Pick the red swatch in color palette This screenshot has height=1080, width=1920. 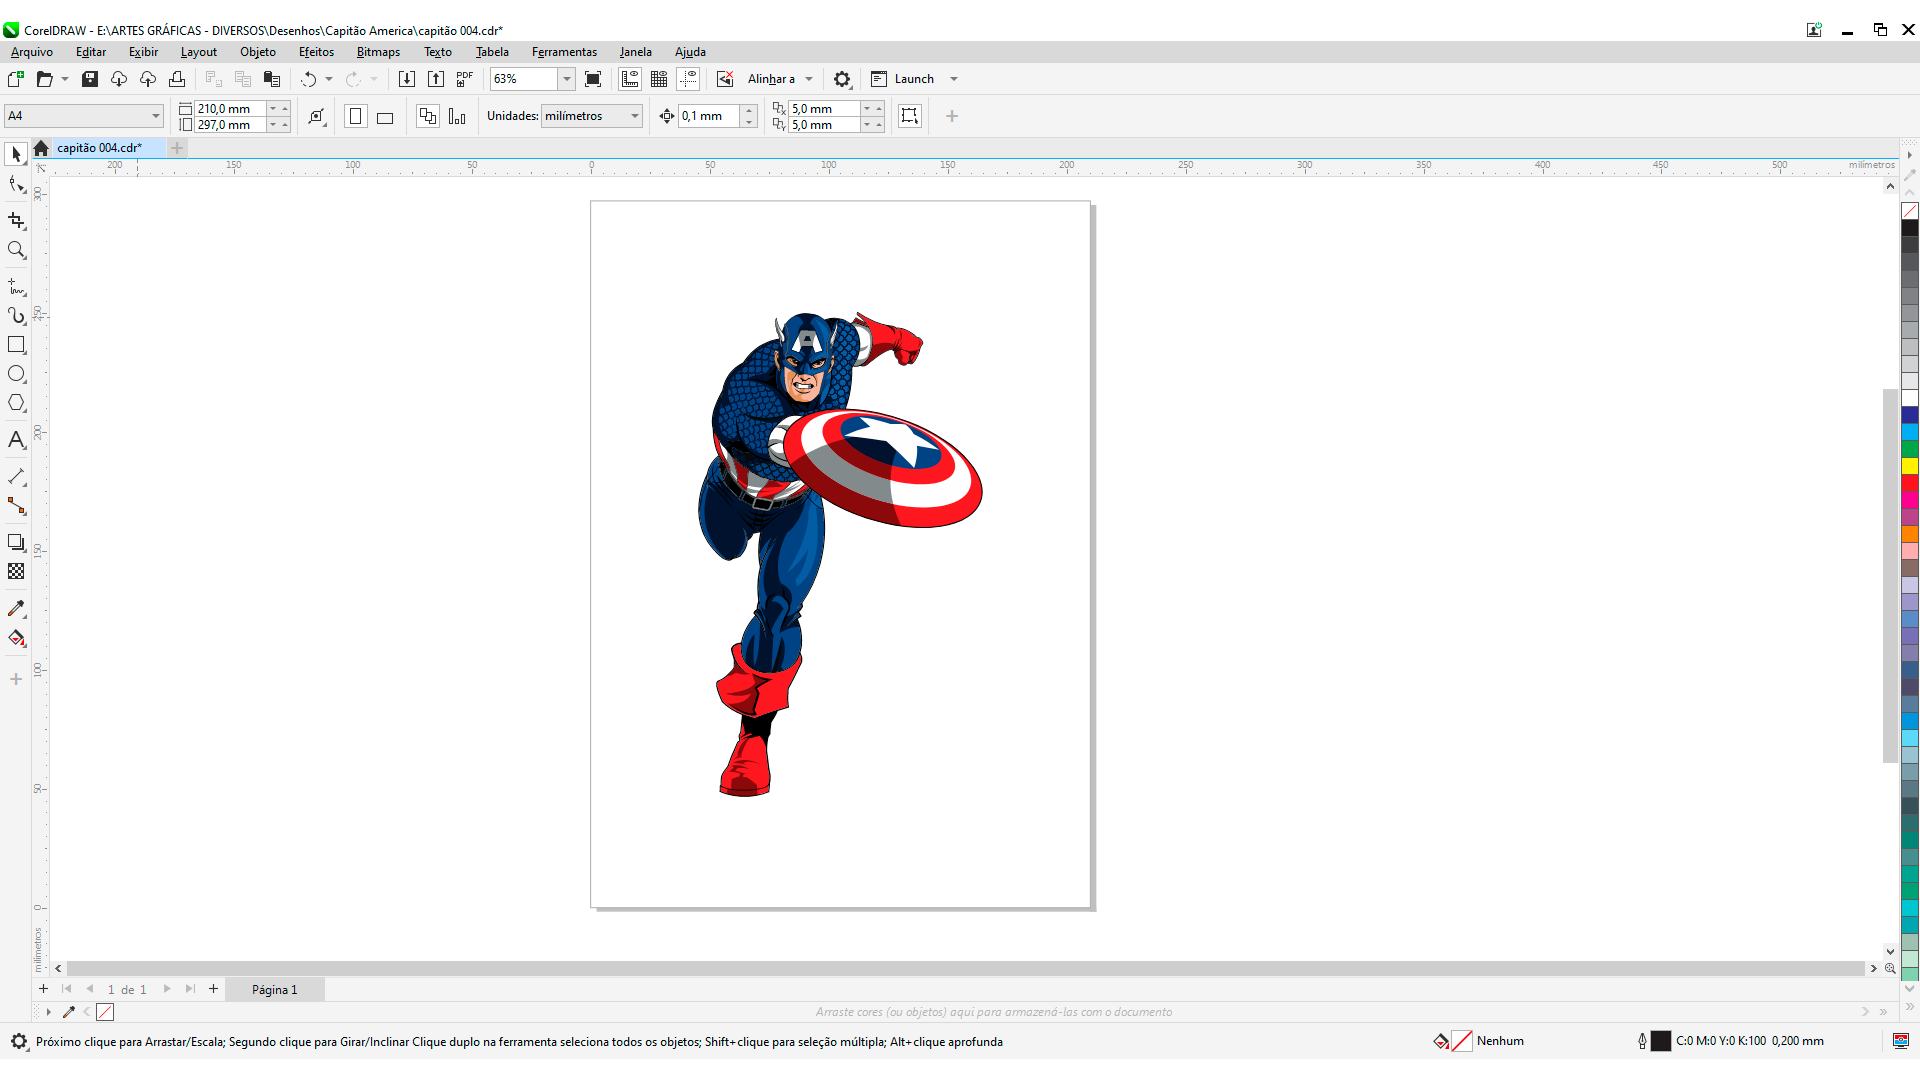1910,483
